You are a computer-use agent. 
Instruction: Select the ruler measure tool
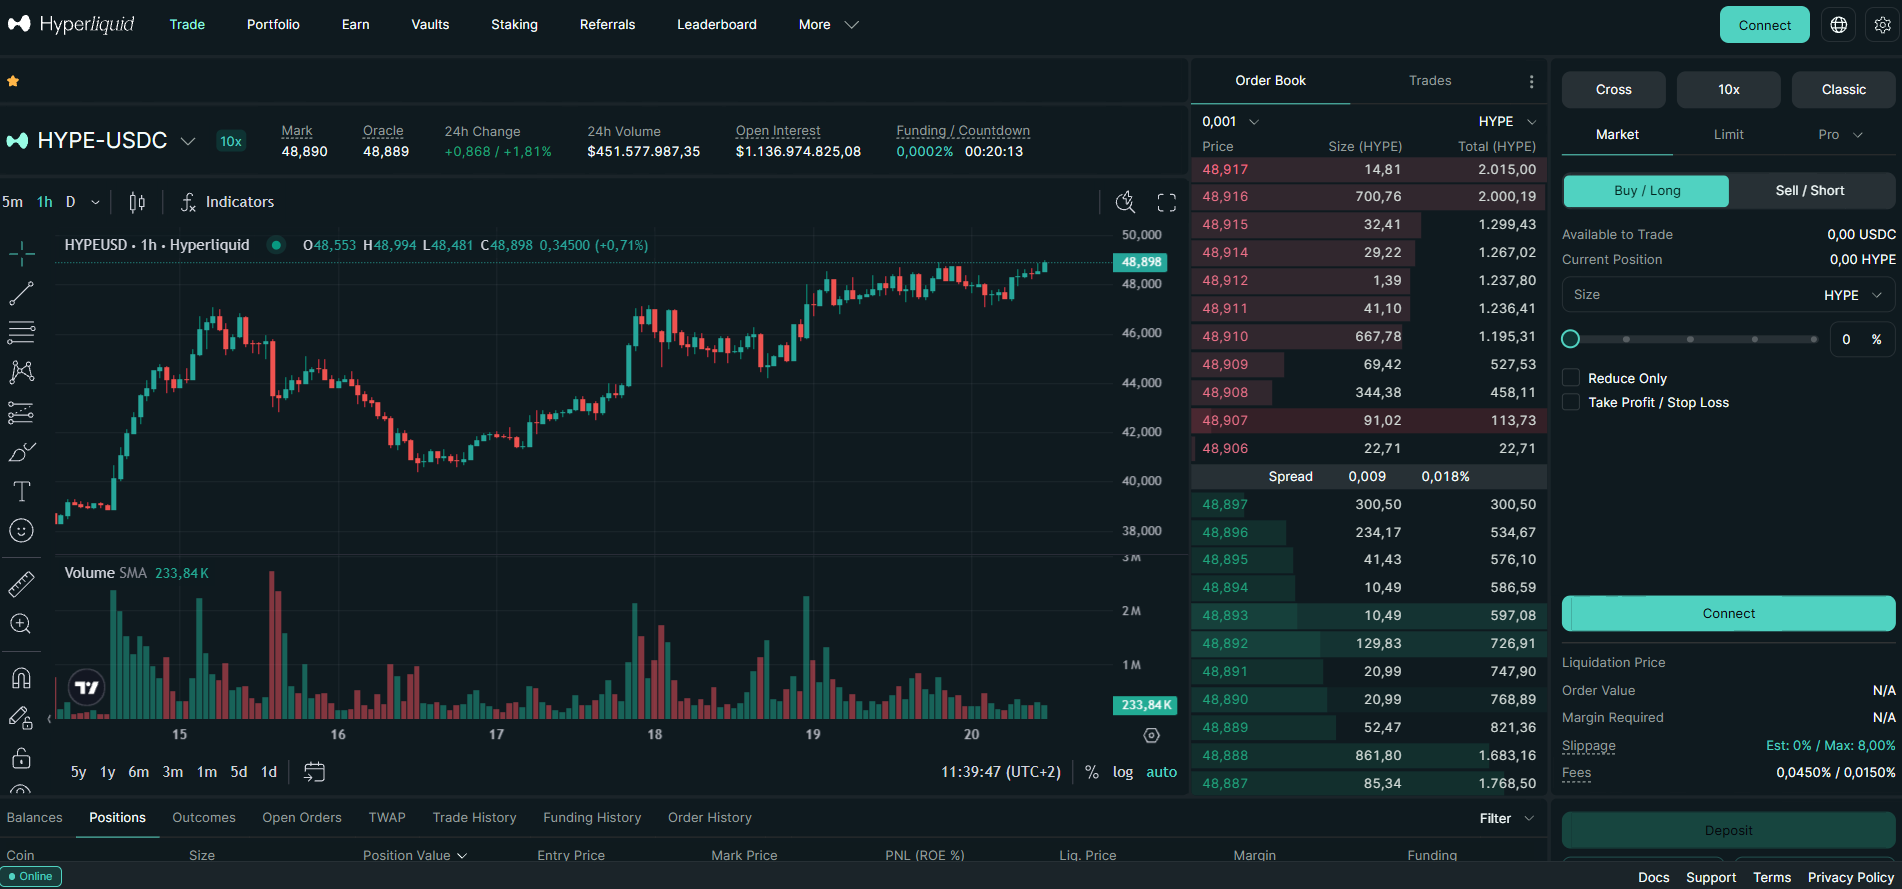coord(21,584)
